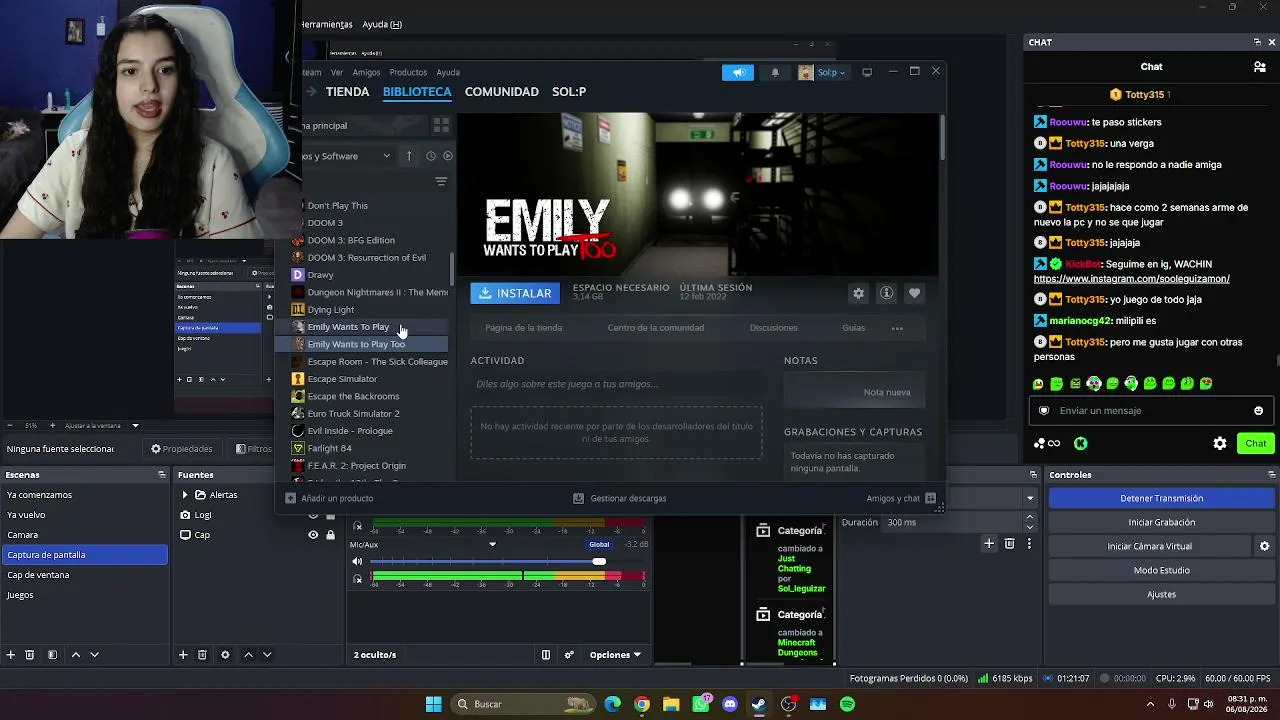Image resolution: width=1280 pixels, height=720 pixels.
Task: Add a scene transition with plus icon
Action: 989,543
